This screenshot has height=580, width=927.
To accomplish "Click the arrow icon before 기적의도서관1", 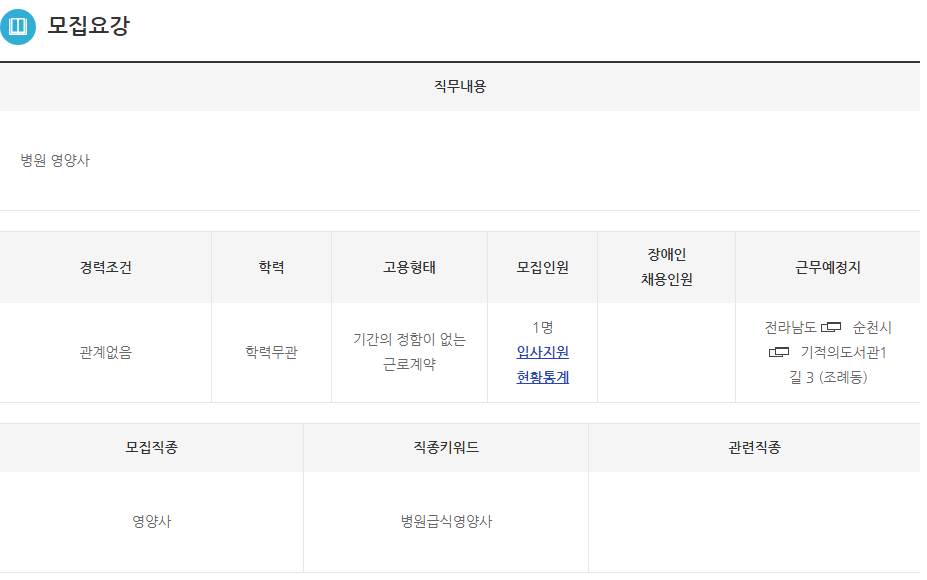I will coord(779,352).
